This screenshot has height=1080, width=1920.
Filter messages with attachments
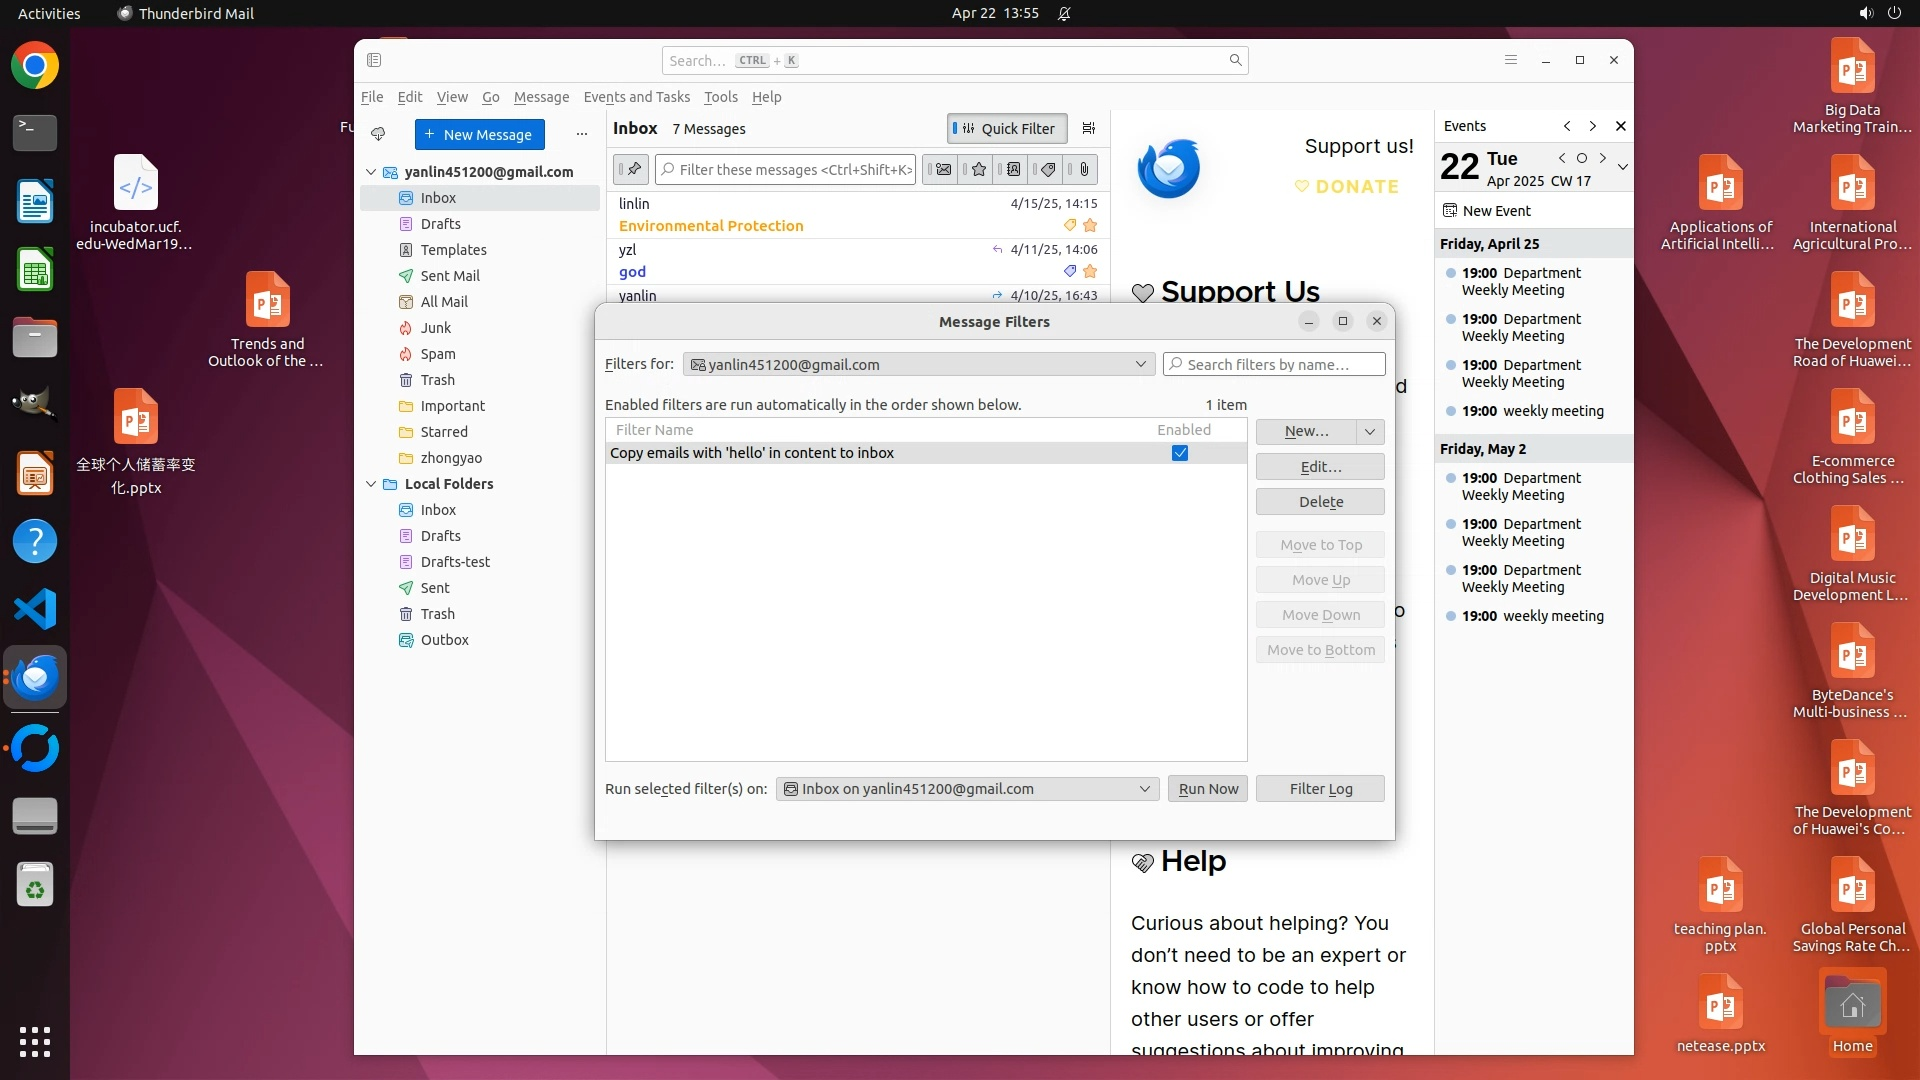coord(1084,170)
